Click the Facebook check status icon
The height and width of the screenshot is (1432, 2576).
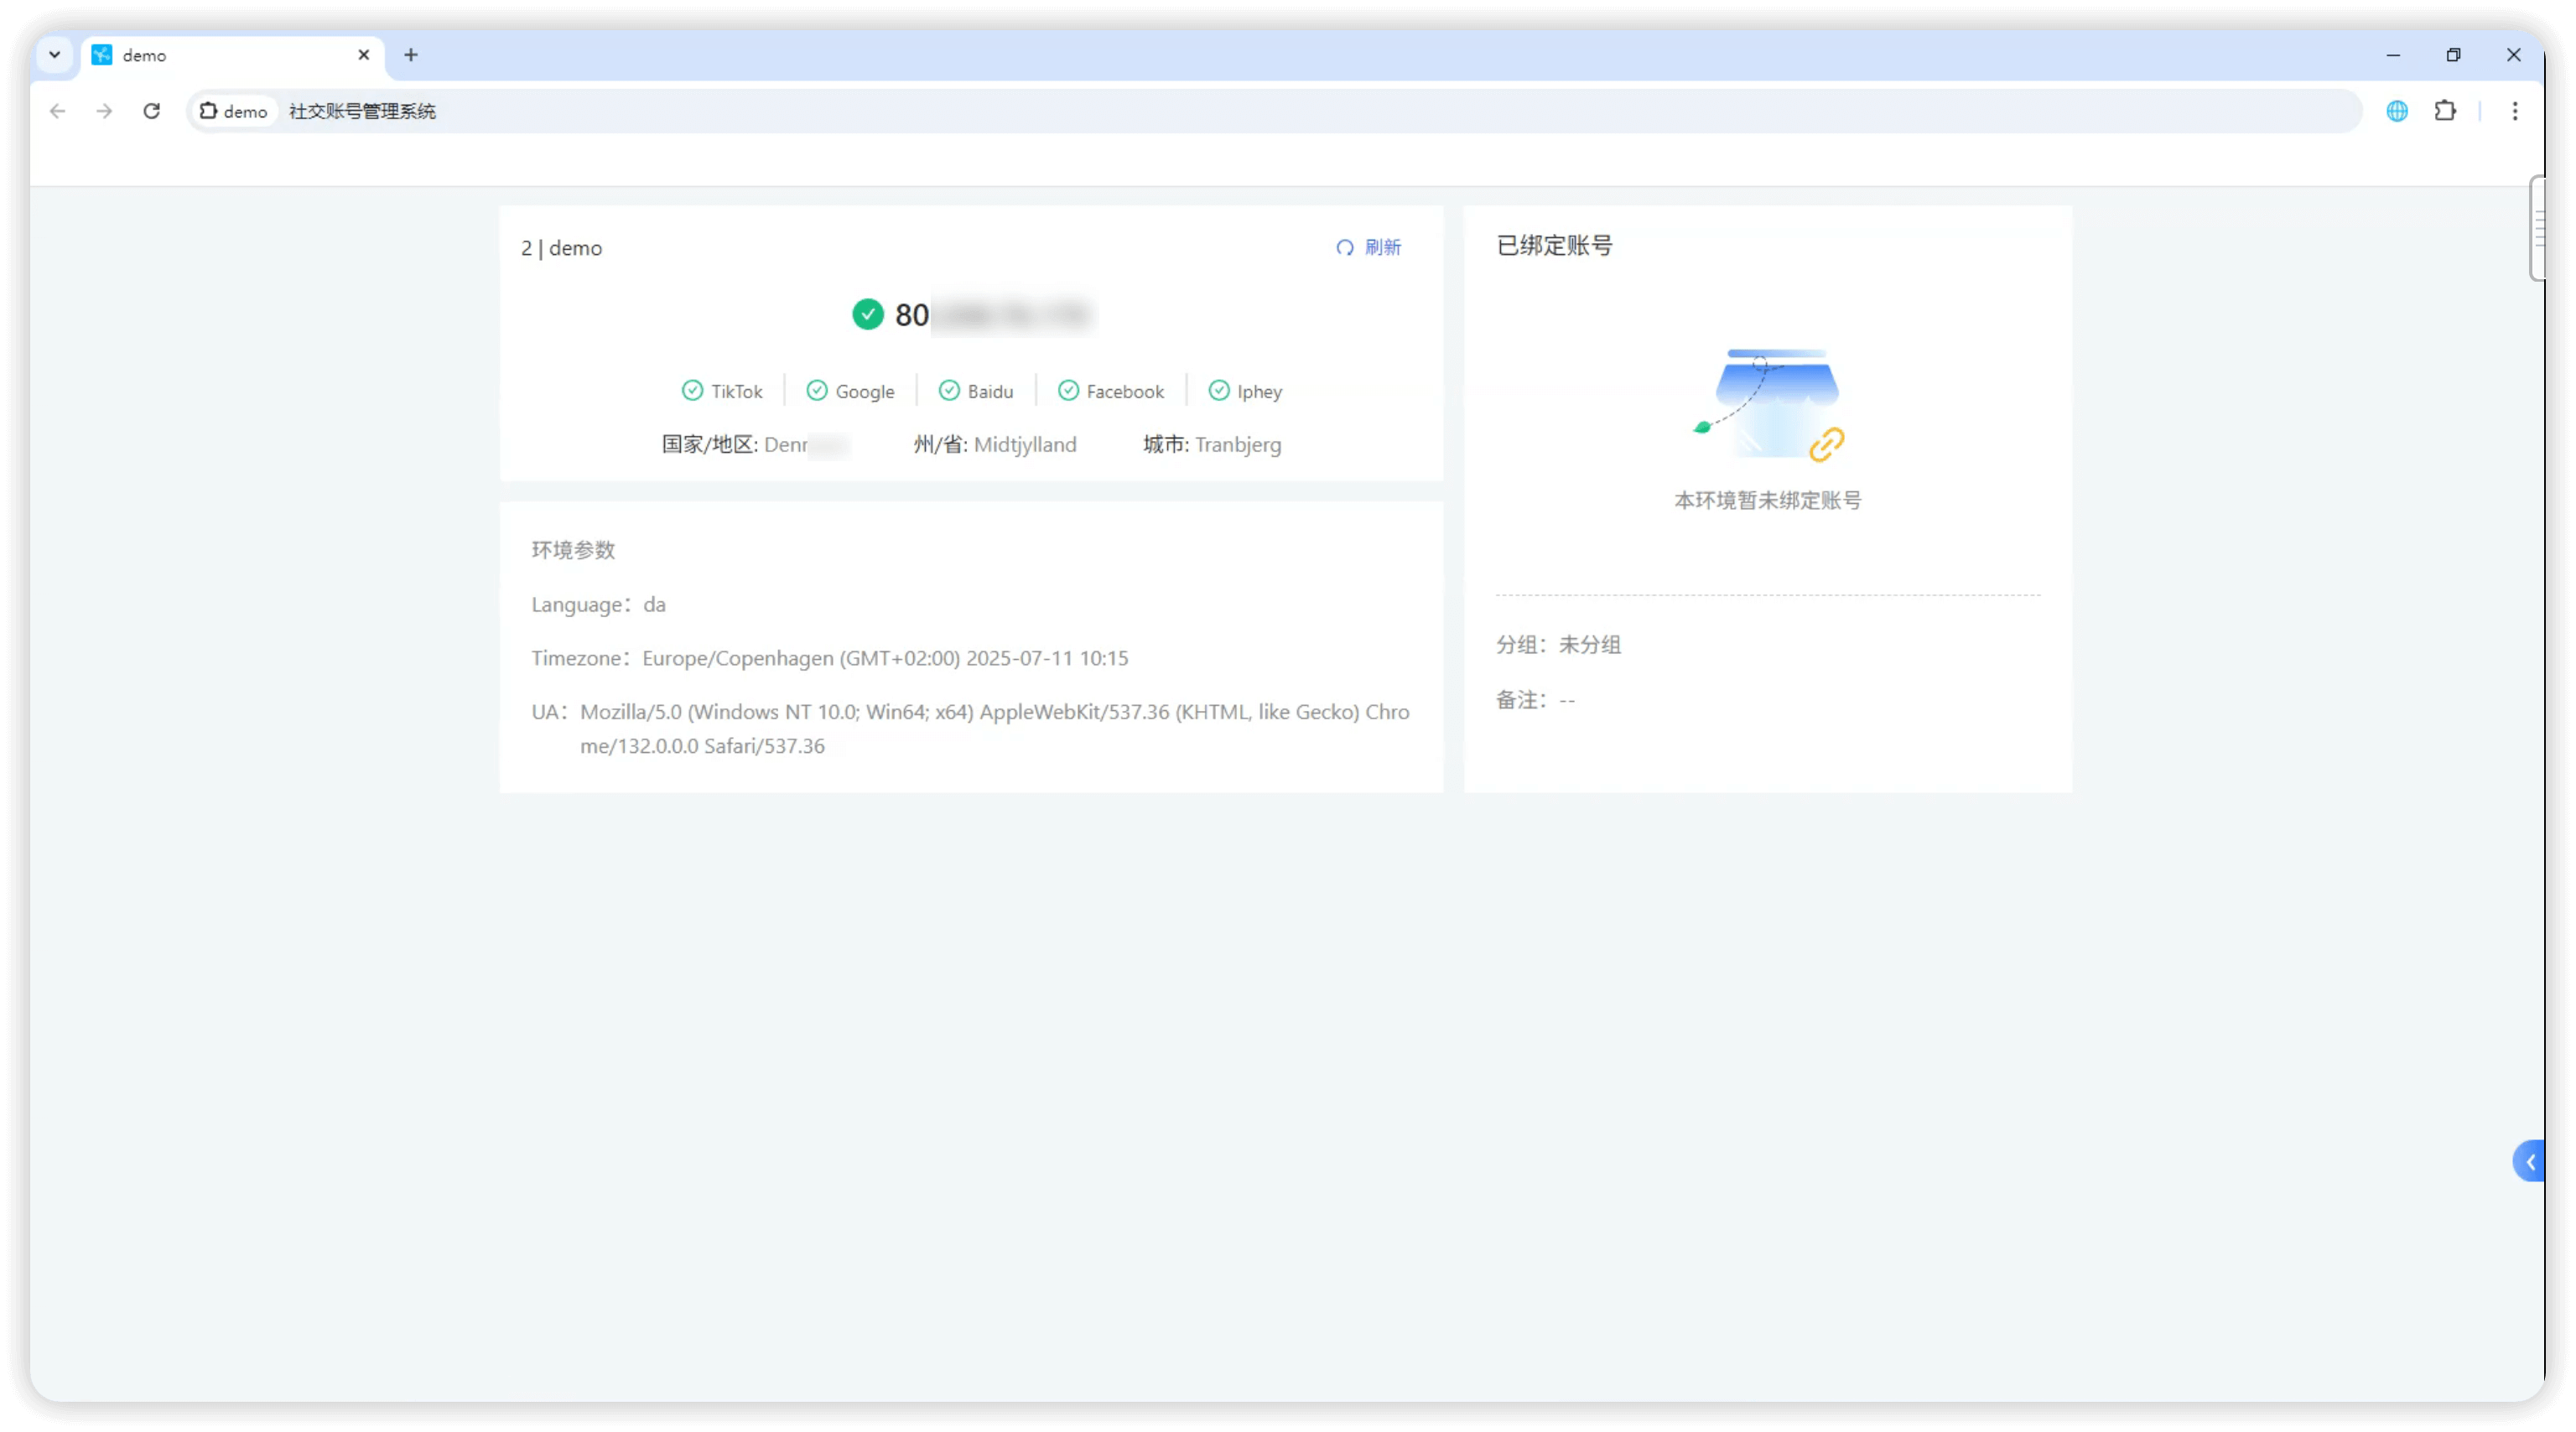[x=1068, y=391]
